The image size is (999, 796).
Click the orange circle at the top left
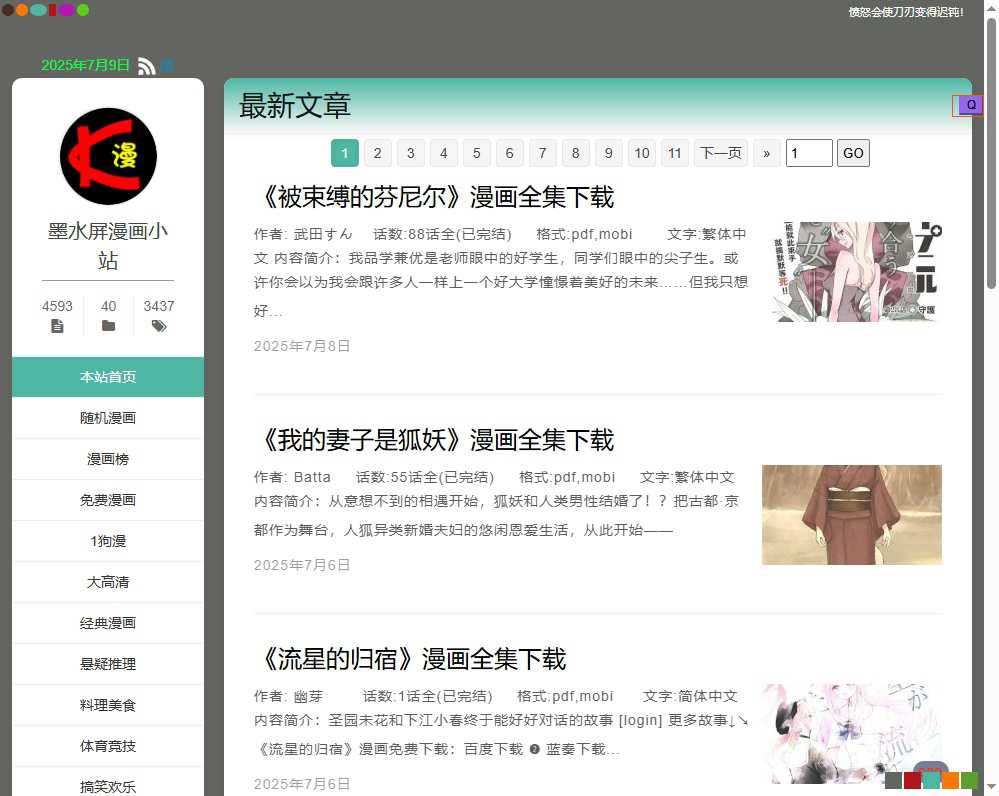tap(23, 9)
